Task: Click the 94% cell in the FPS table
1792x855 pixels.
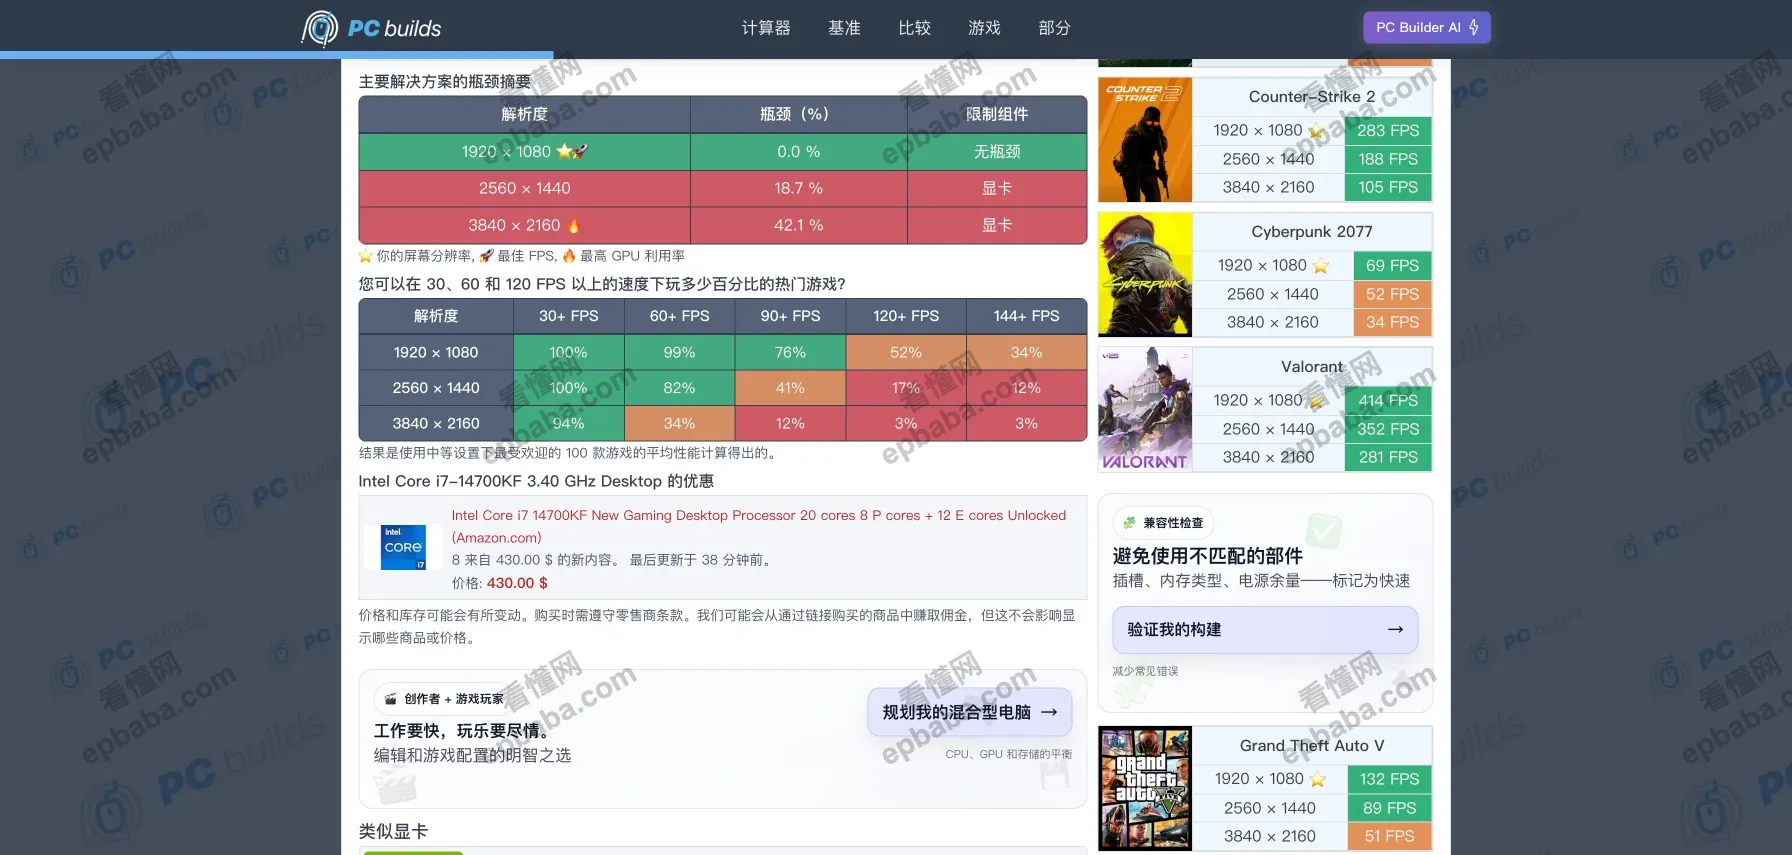Action: (568, 423)
